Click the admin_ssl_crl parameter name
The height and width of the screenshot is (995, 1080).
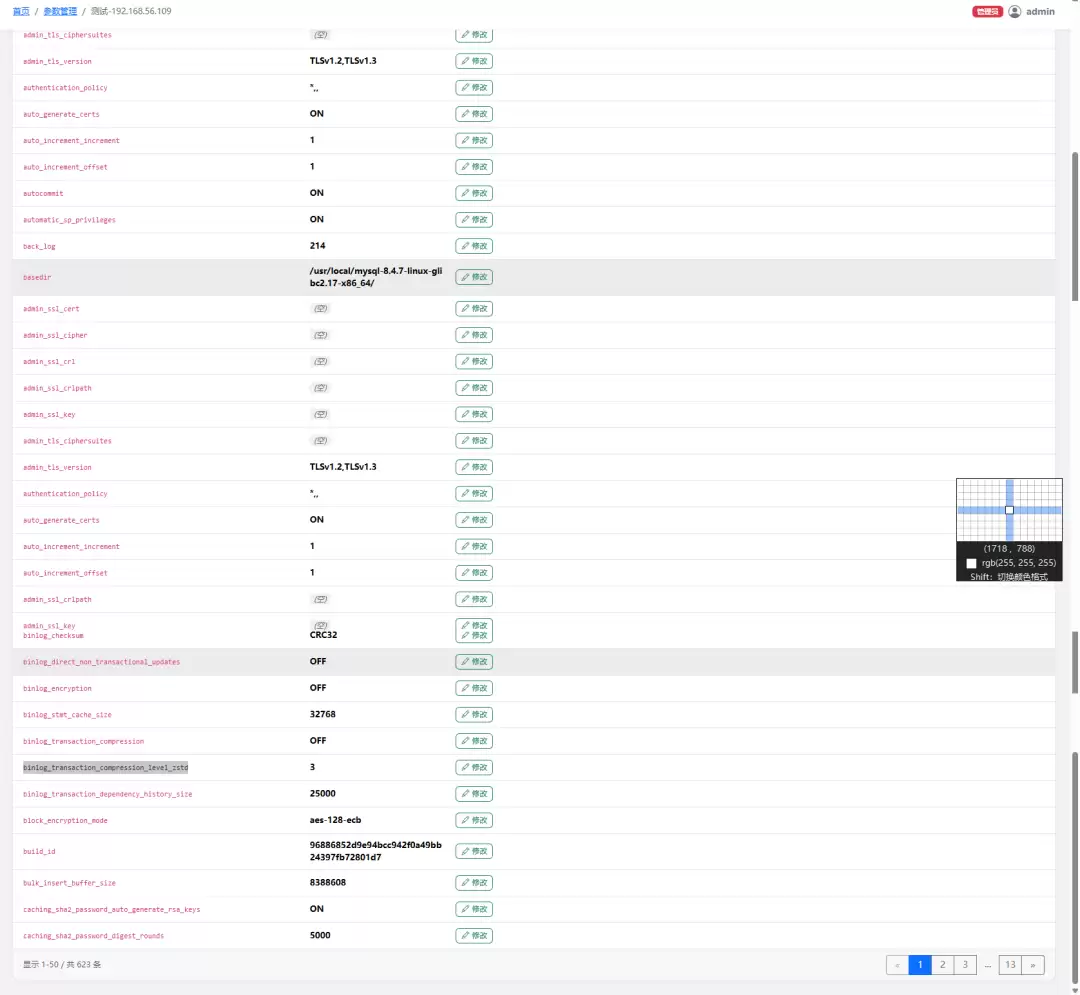pos(49,362)
